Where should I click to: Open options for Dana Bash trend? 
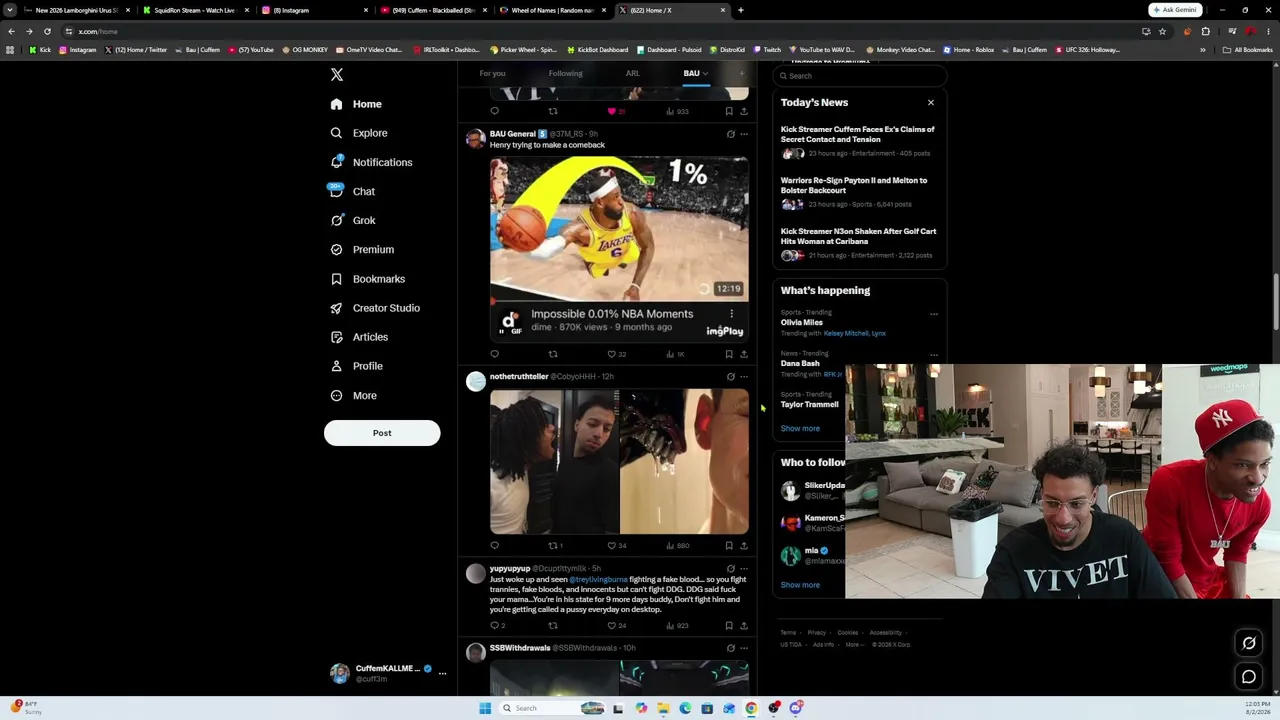[934, 355]
